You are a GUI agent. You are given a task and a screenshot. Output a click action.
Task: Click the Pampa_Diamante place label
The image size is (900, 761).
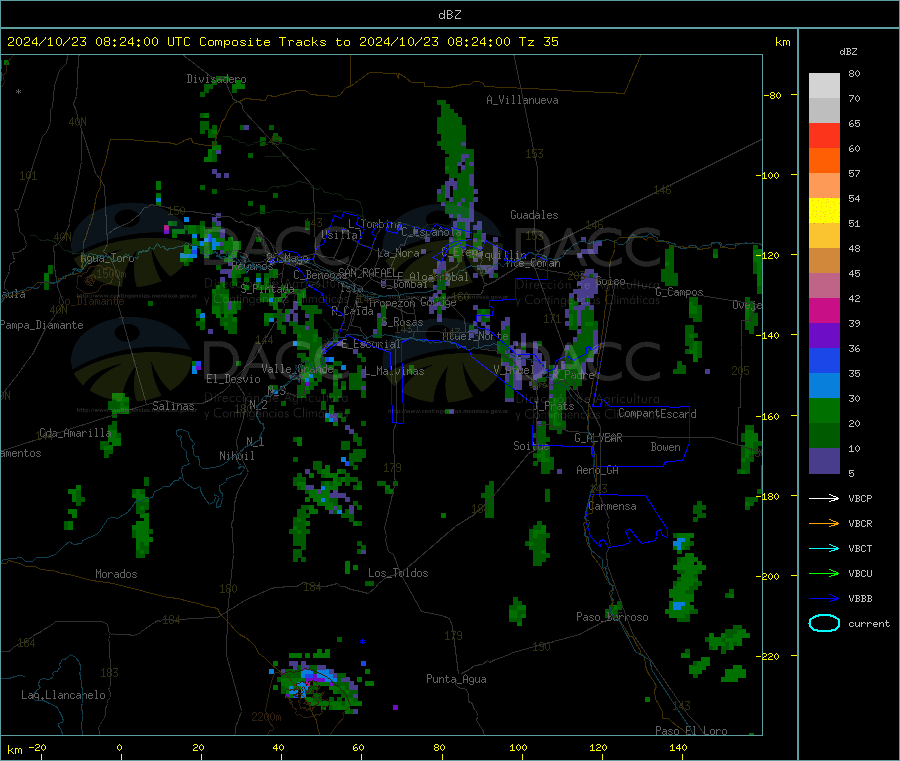click(42, 325)
